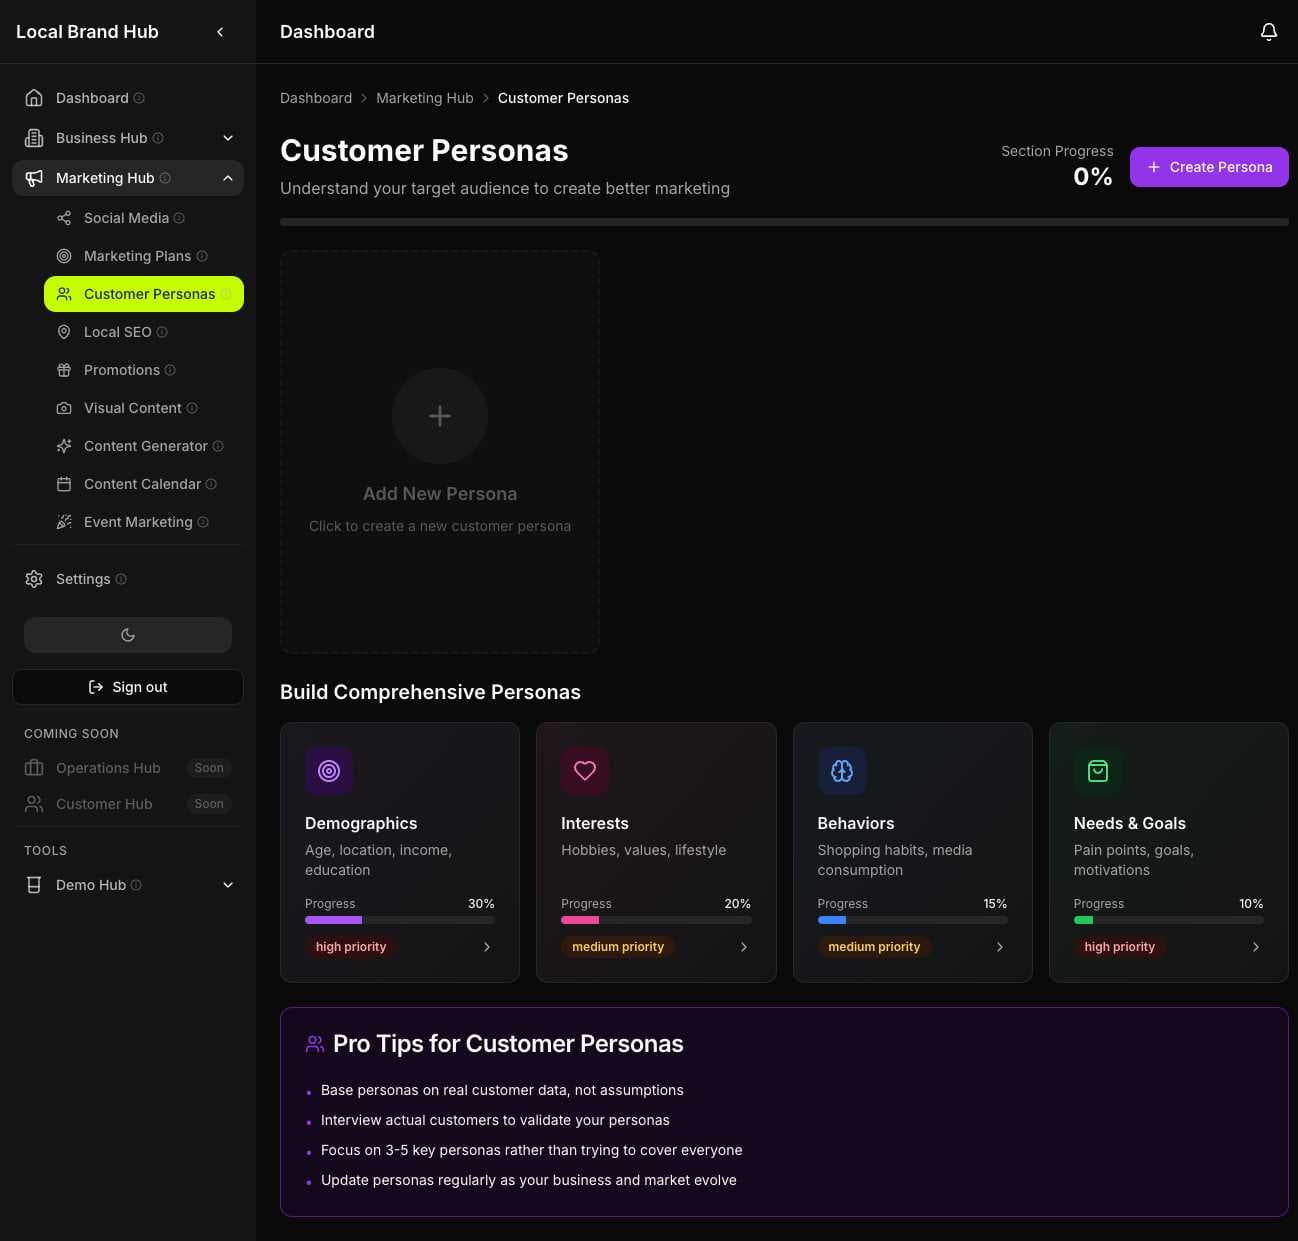The height and width of the screenshot is (1241, 1298).
Task: Click the notification bell icon
Action: click(1269, 31)
